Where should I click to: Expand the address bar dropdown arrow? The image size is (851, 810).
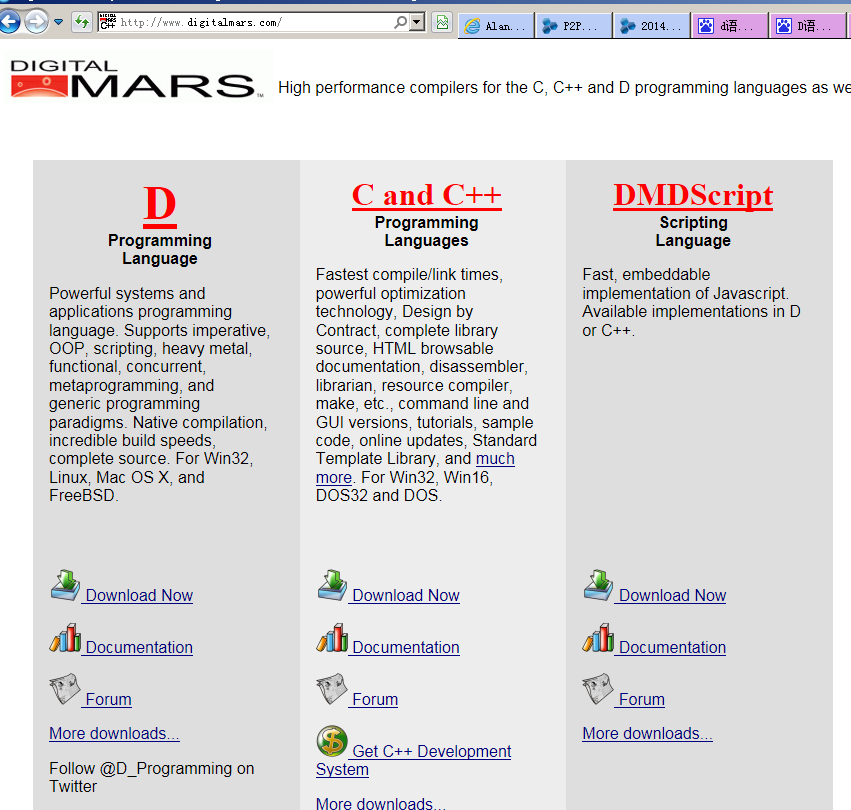[x=417, y=22]
